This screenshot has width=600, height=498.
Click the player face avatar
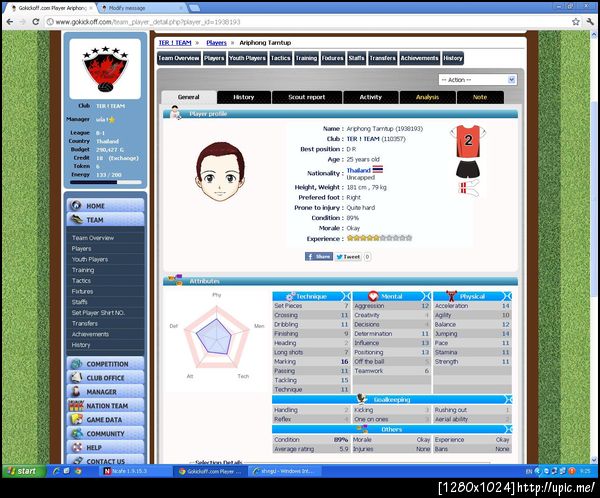(x=220, y=172)
